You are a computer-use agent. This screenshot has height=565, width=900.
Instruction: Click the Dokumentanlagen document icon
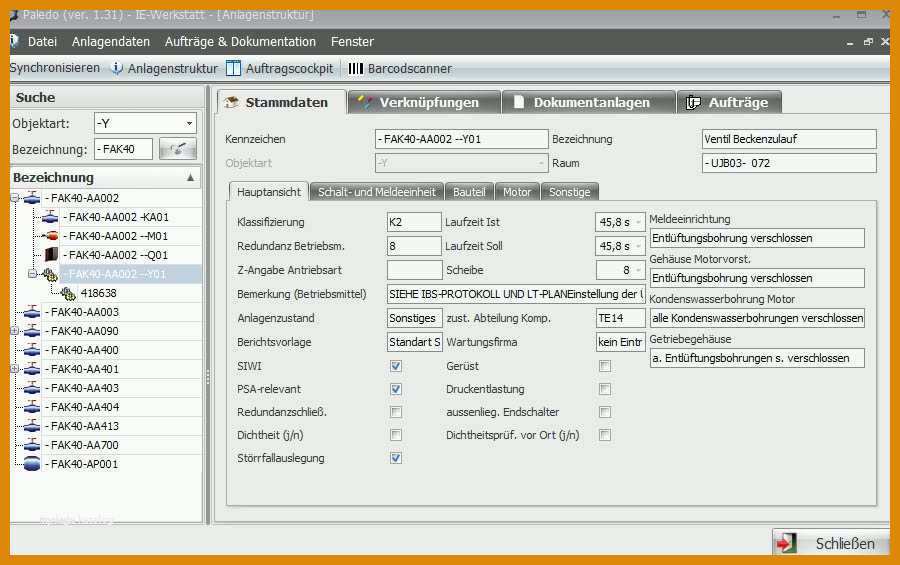click(518, 102)
